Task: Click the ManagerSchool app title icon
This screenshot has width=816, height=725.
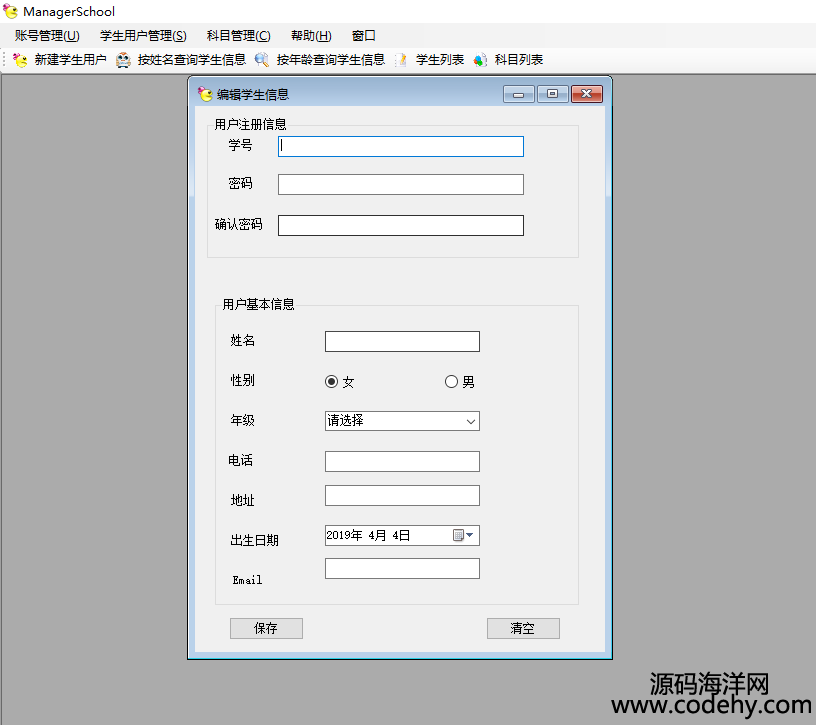Action: (11, 12)
